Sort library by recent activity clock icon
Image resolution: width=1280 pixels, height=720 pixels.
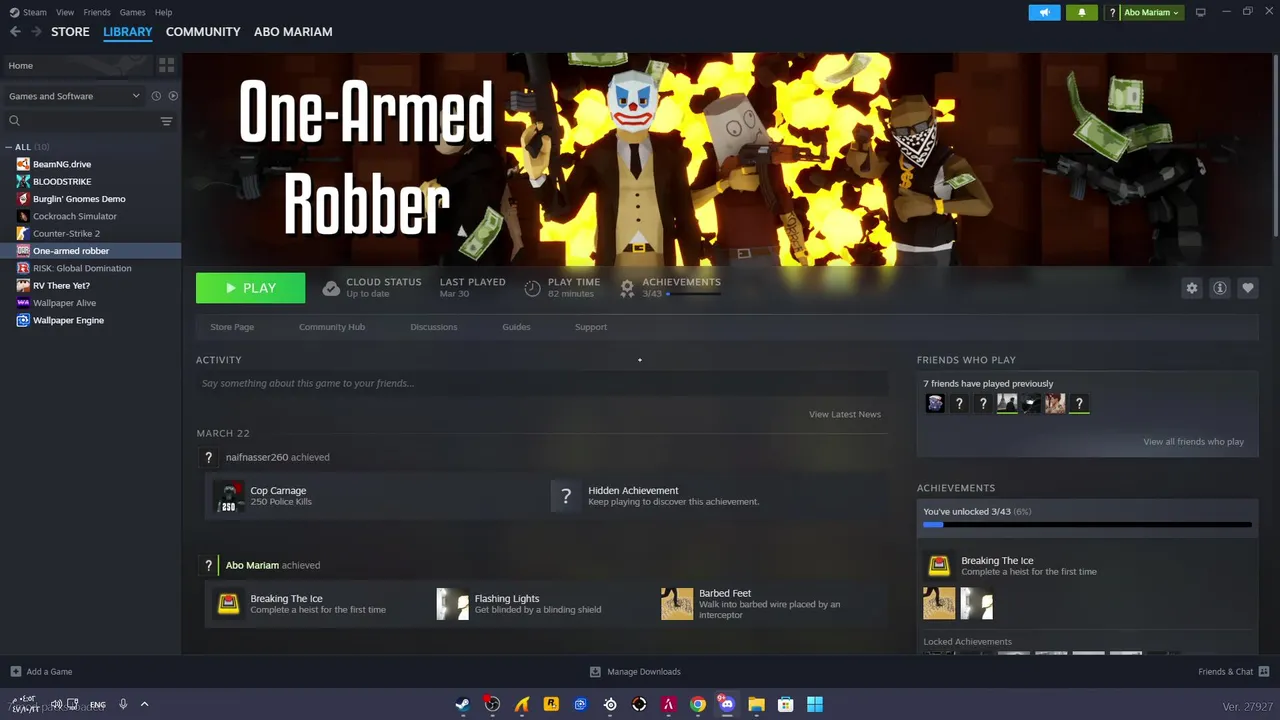156,96
